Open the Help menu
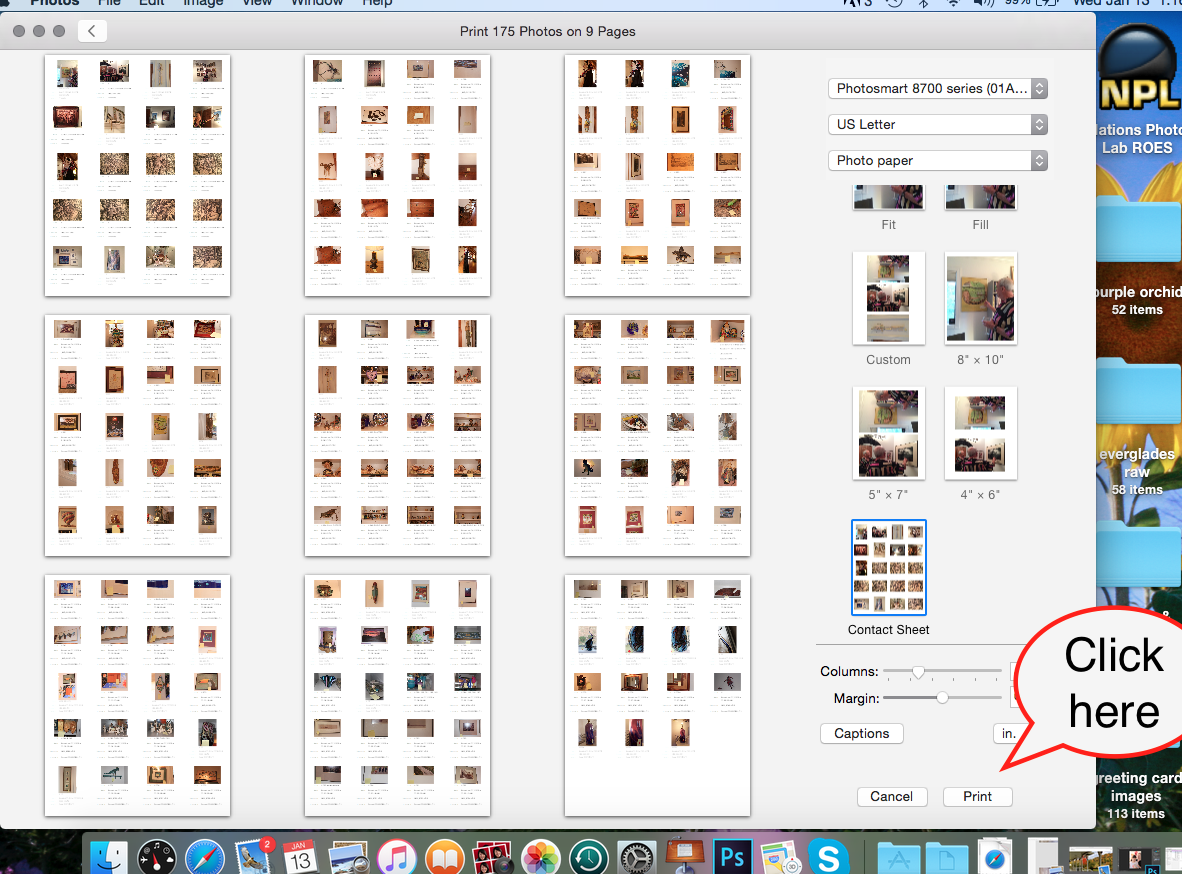The image size is (1182, 874). (x=377, y=3)
